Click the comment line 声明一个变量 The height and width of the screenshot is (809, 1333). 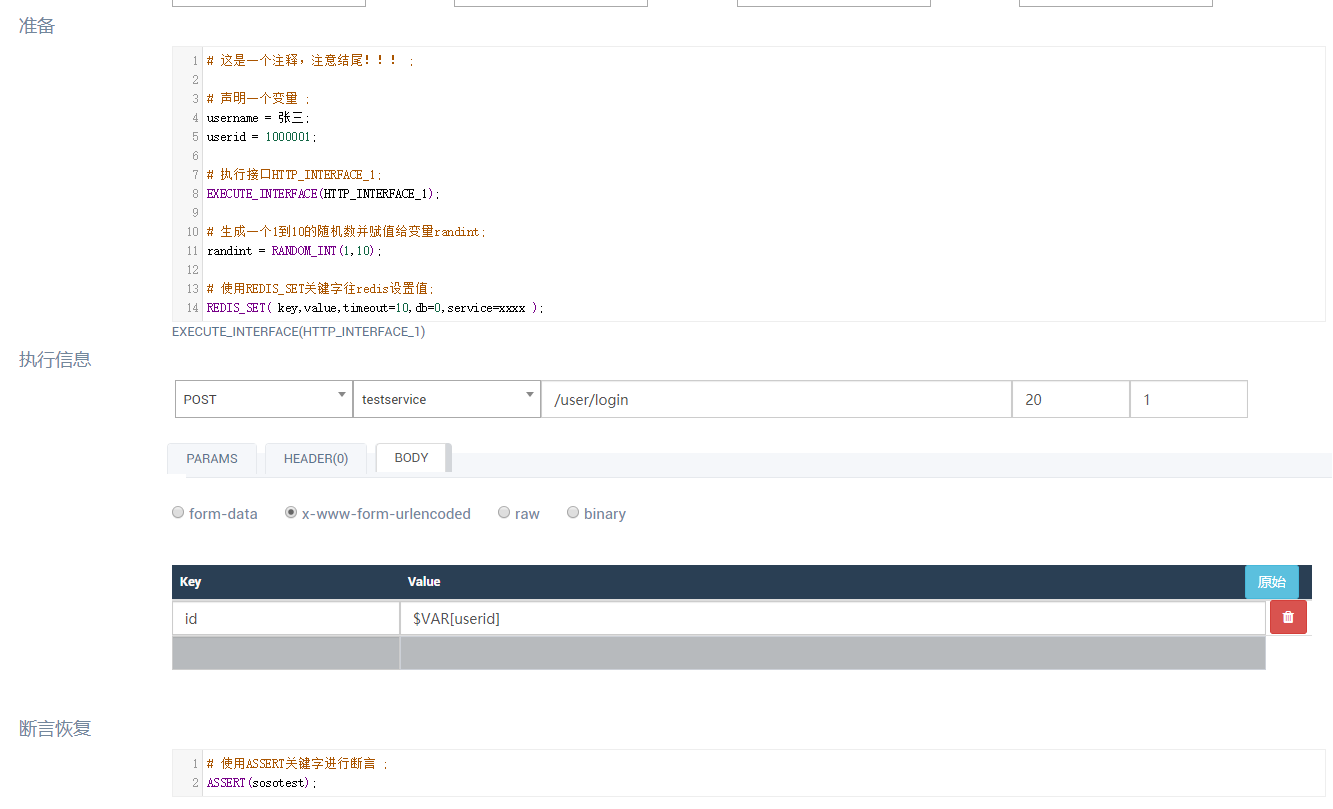click(259, 99)
